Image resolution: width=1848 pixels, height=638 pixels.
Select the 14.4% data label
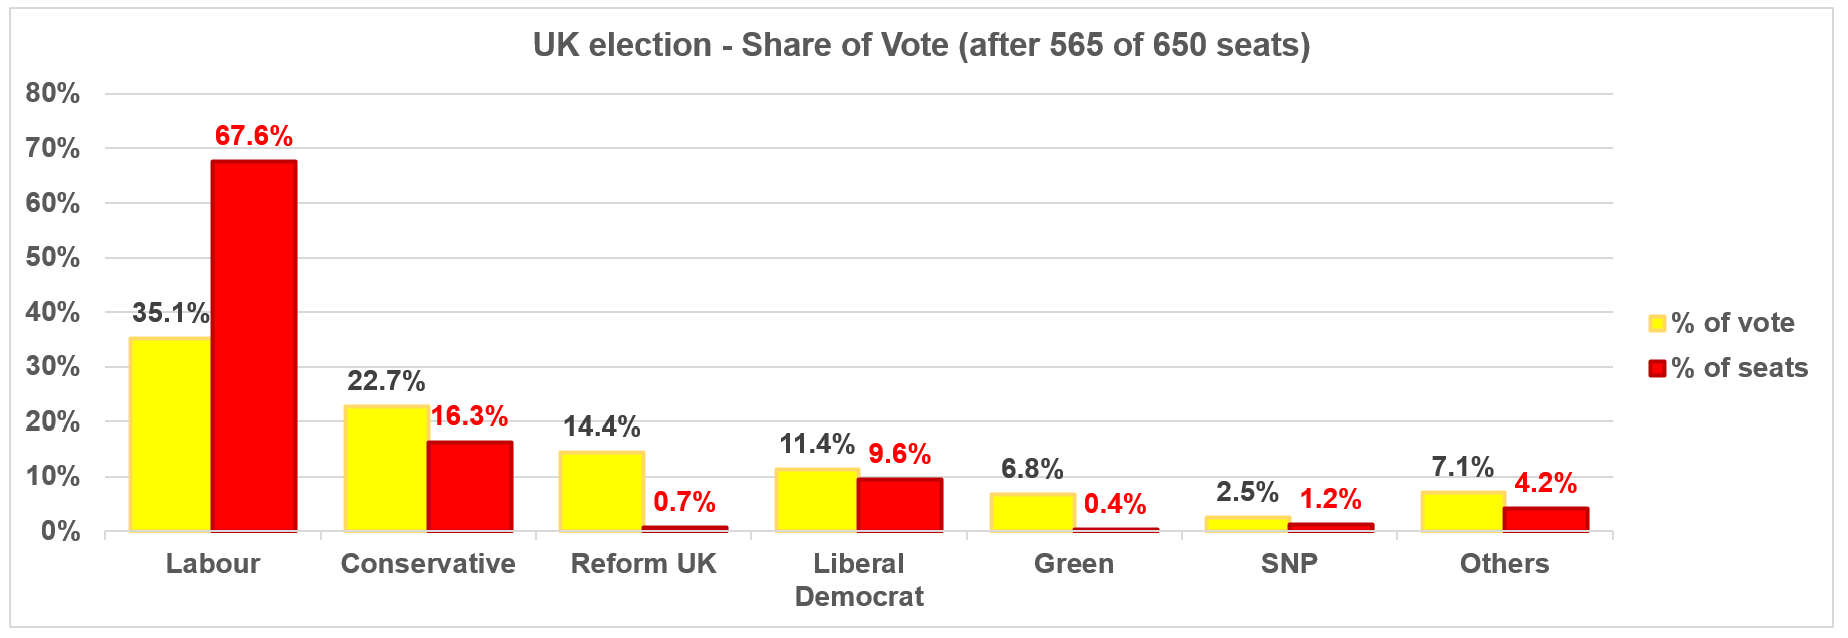coord(601,427)
